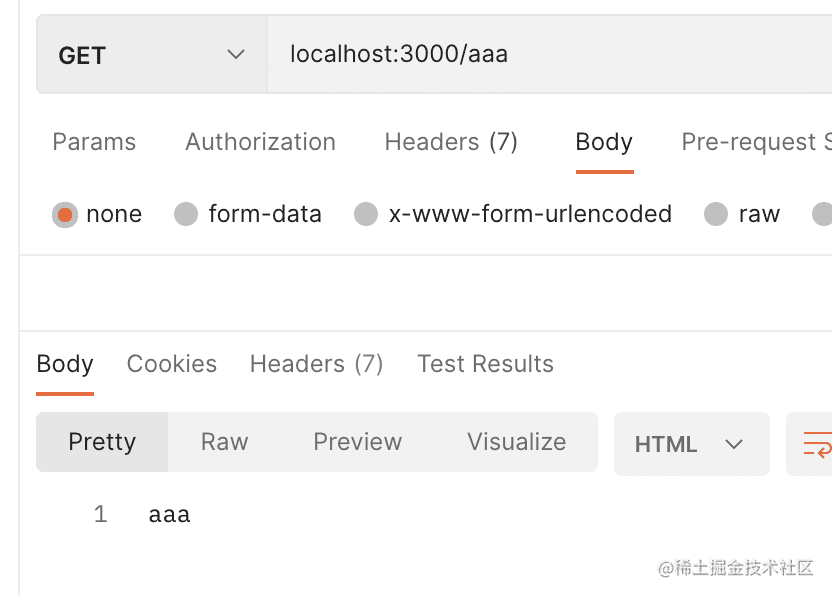Pick the raw body radio button
The height and width of the screenshot is (596, 832).
716,214
